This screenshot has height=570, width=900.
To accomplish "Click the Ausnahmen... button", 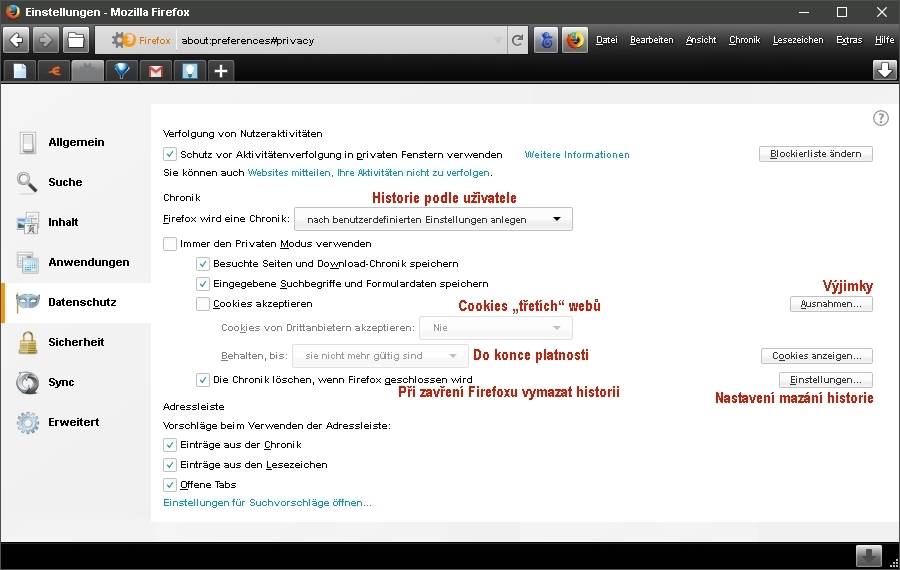I will coord(831,304).
